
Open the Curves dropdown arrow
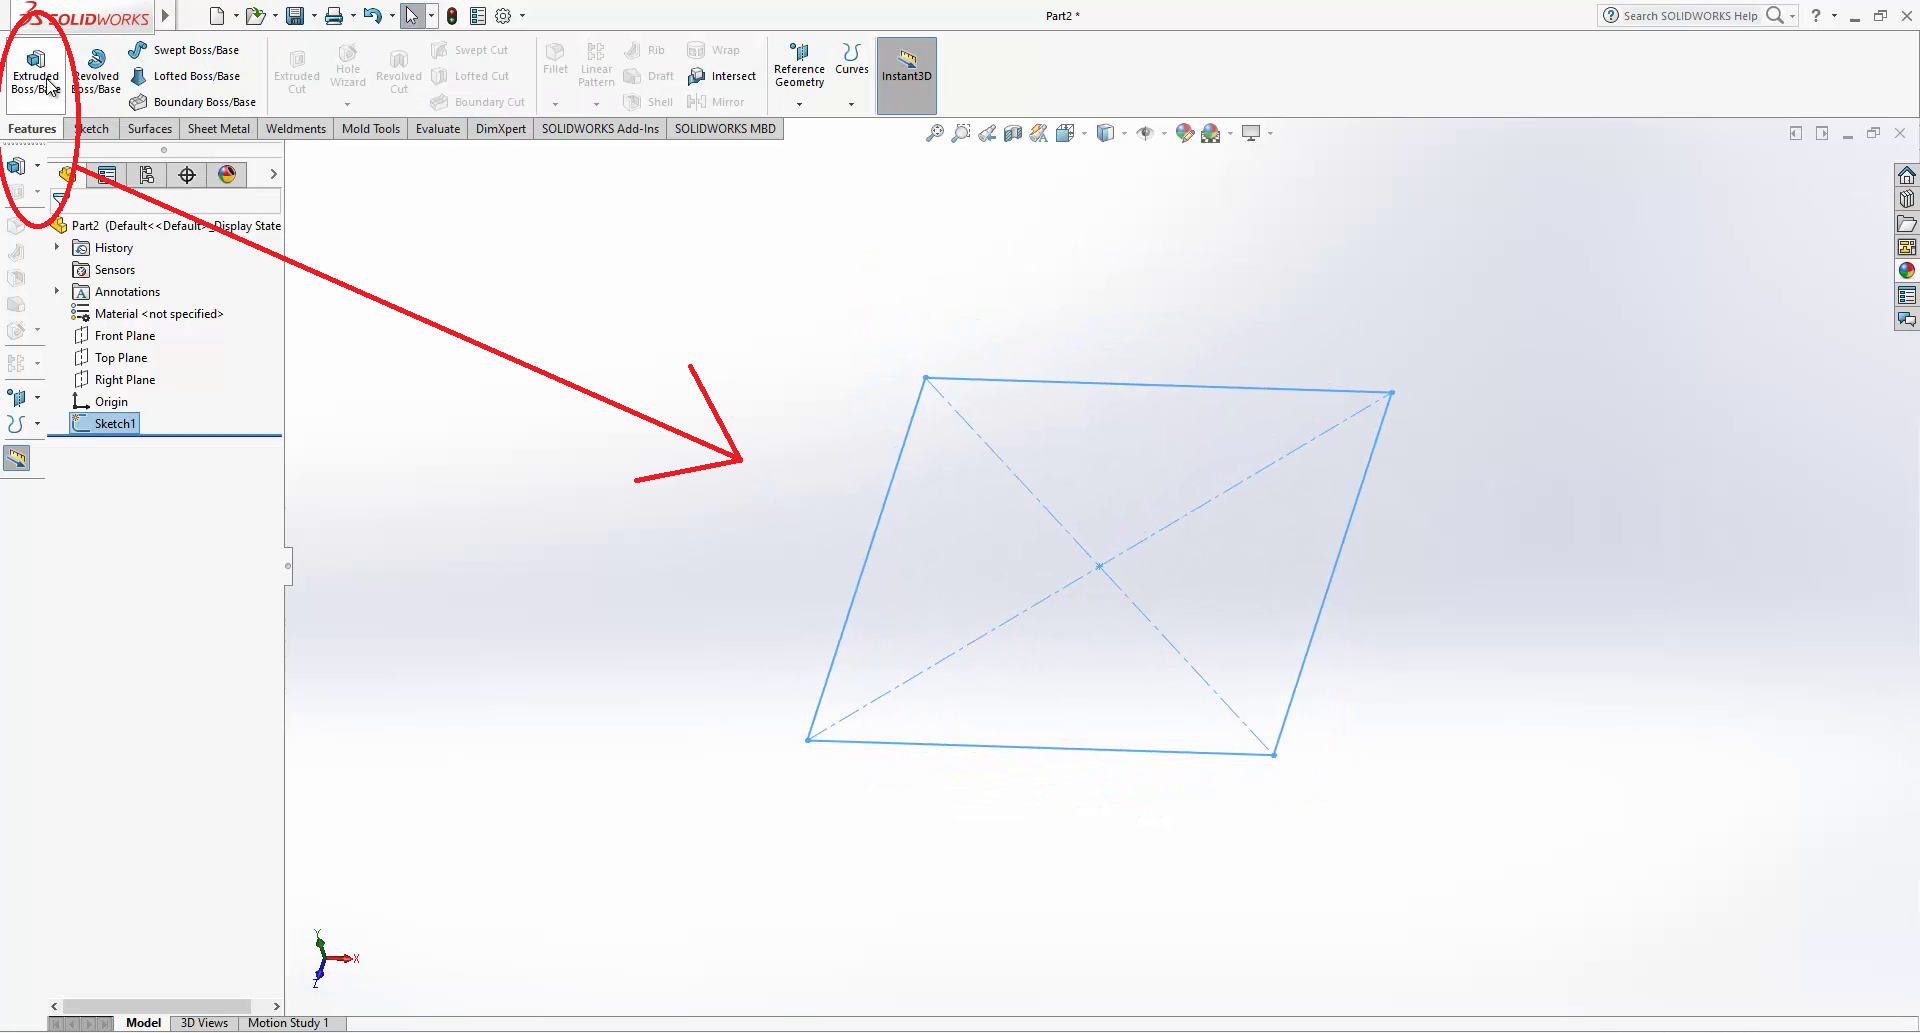(x=851, y=104)
